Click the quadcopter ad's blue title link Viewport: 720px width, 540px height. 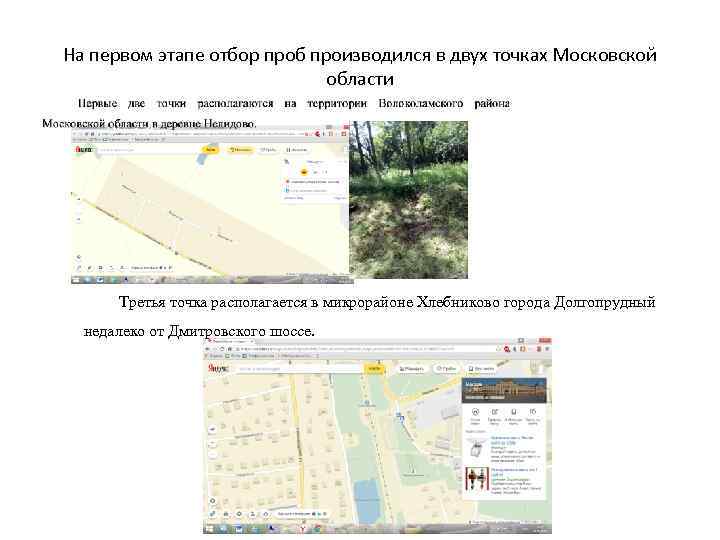(512, 440)
